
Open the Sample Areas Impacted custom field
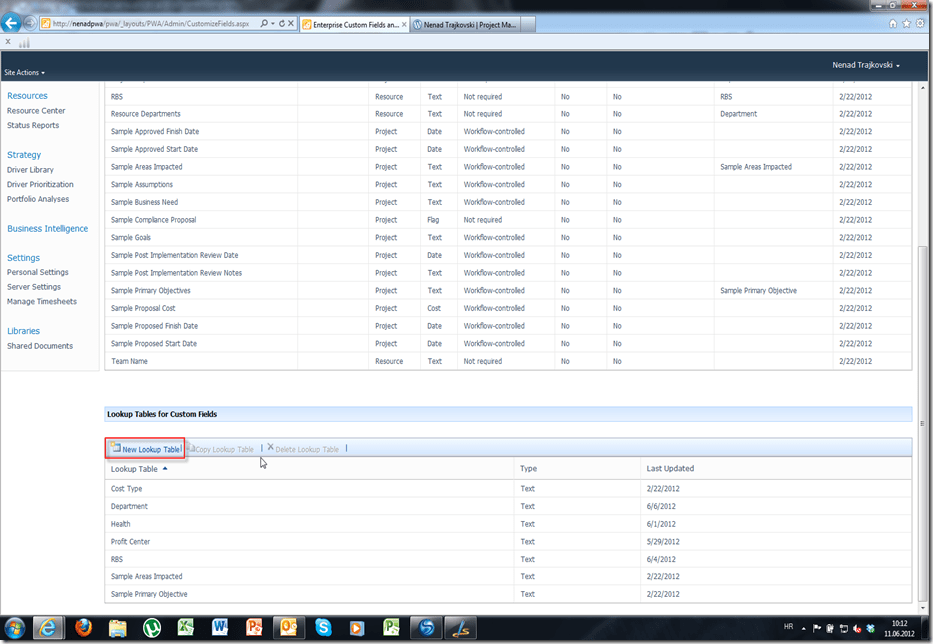[146, 167]
